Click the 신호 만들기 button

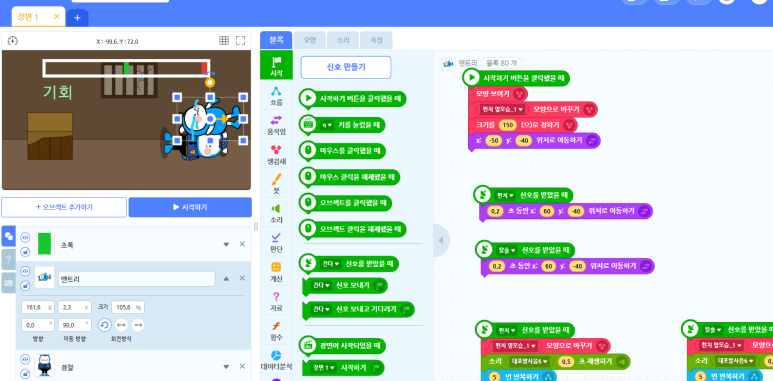[346, 67]
